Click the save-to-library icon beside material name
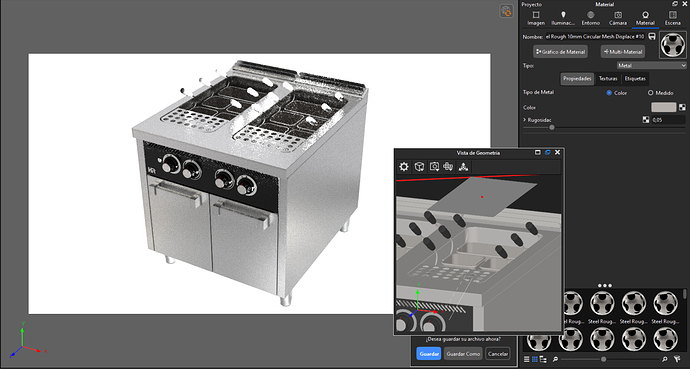 click(x=652, y=37)
